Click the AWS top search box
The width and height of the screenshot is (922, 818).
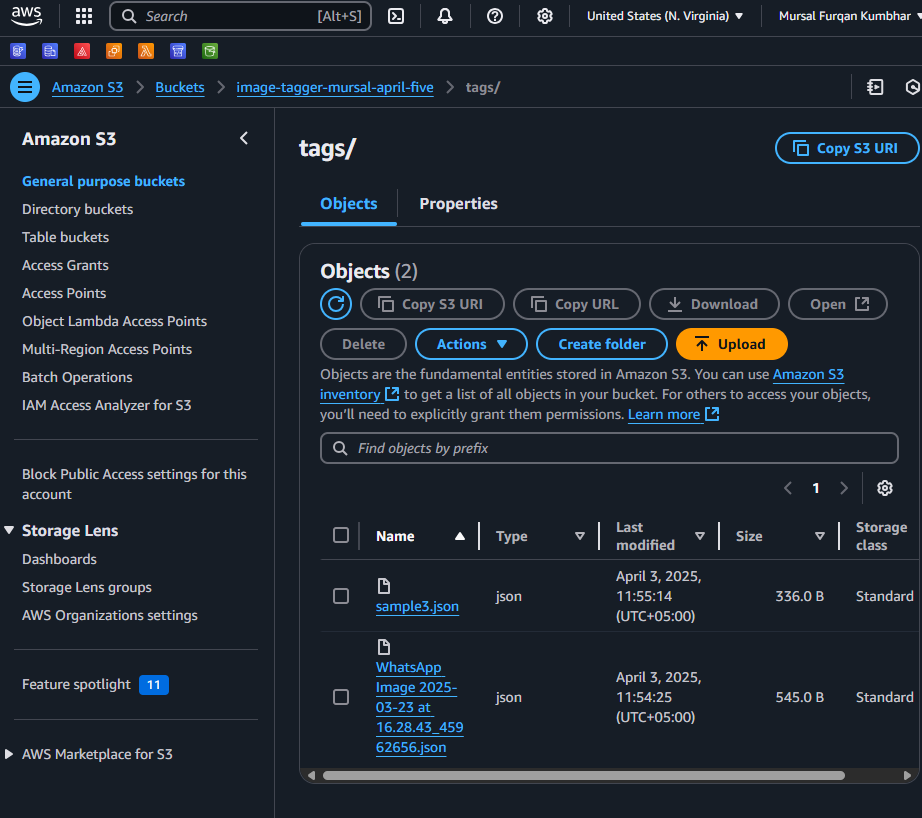240,16
